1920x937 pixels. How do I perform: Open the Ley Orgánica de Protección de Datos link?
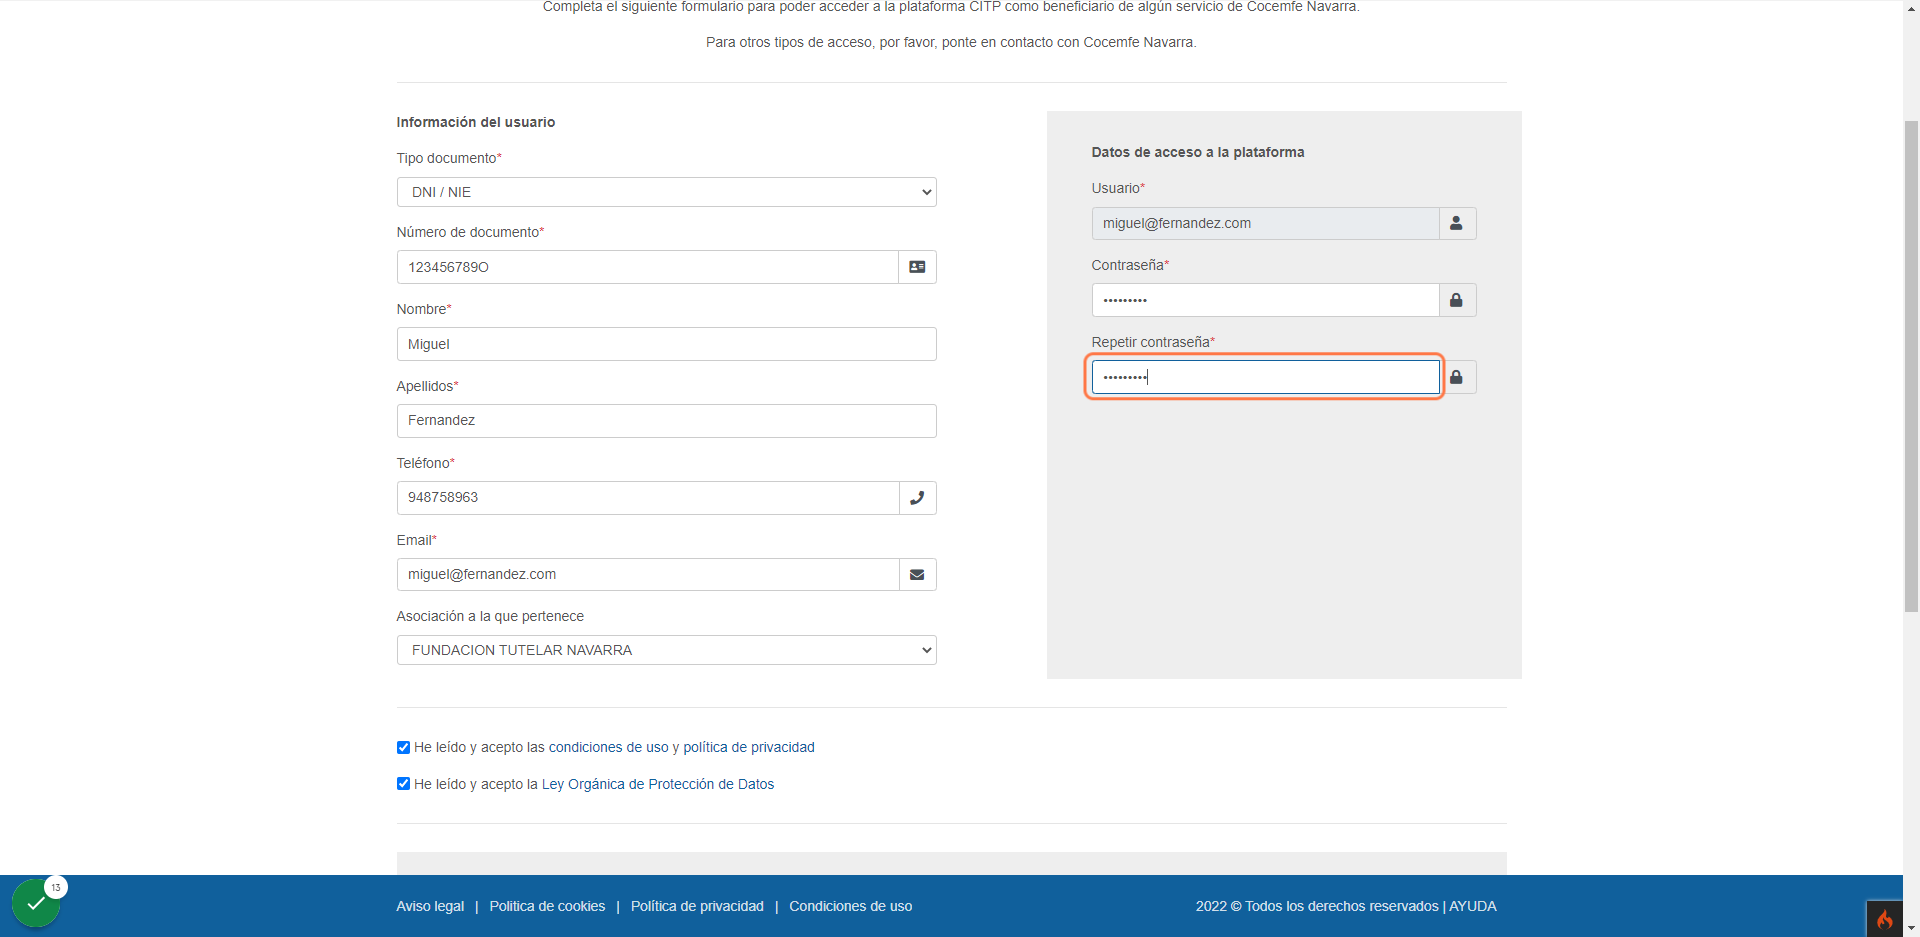pos(658,784)
